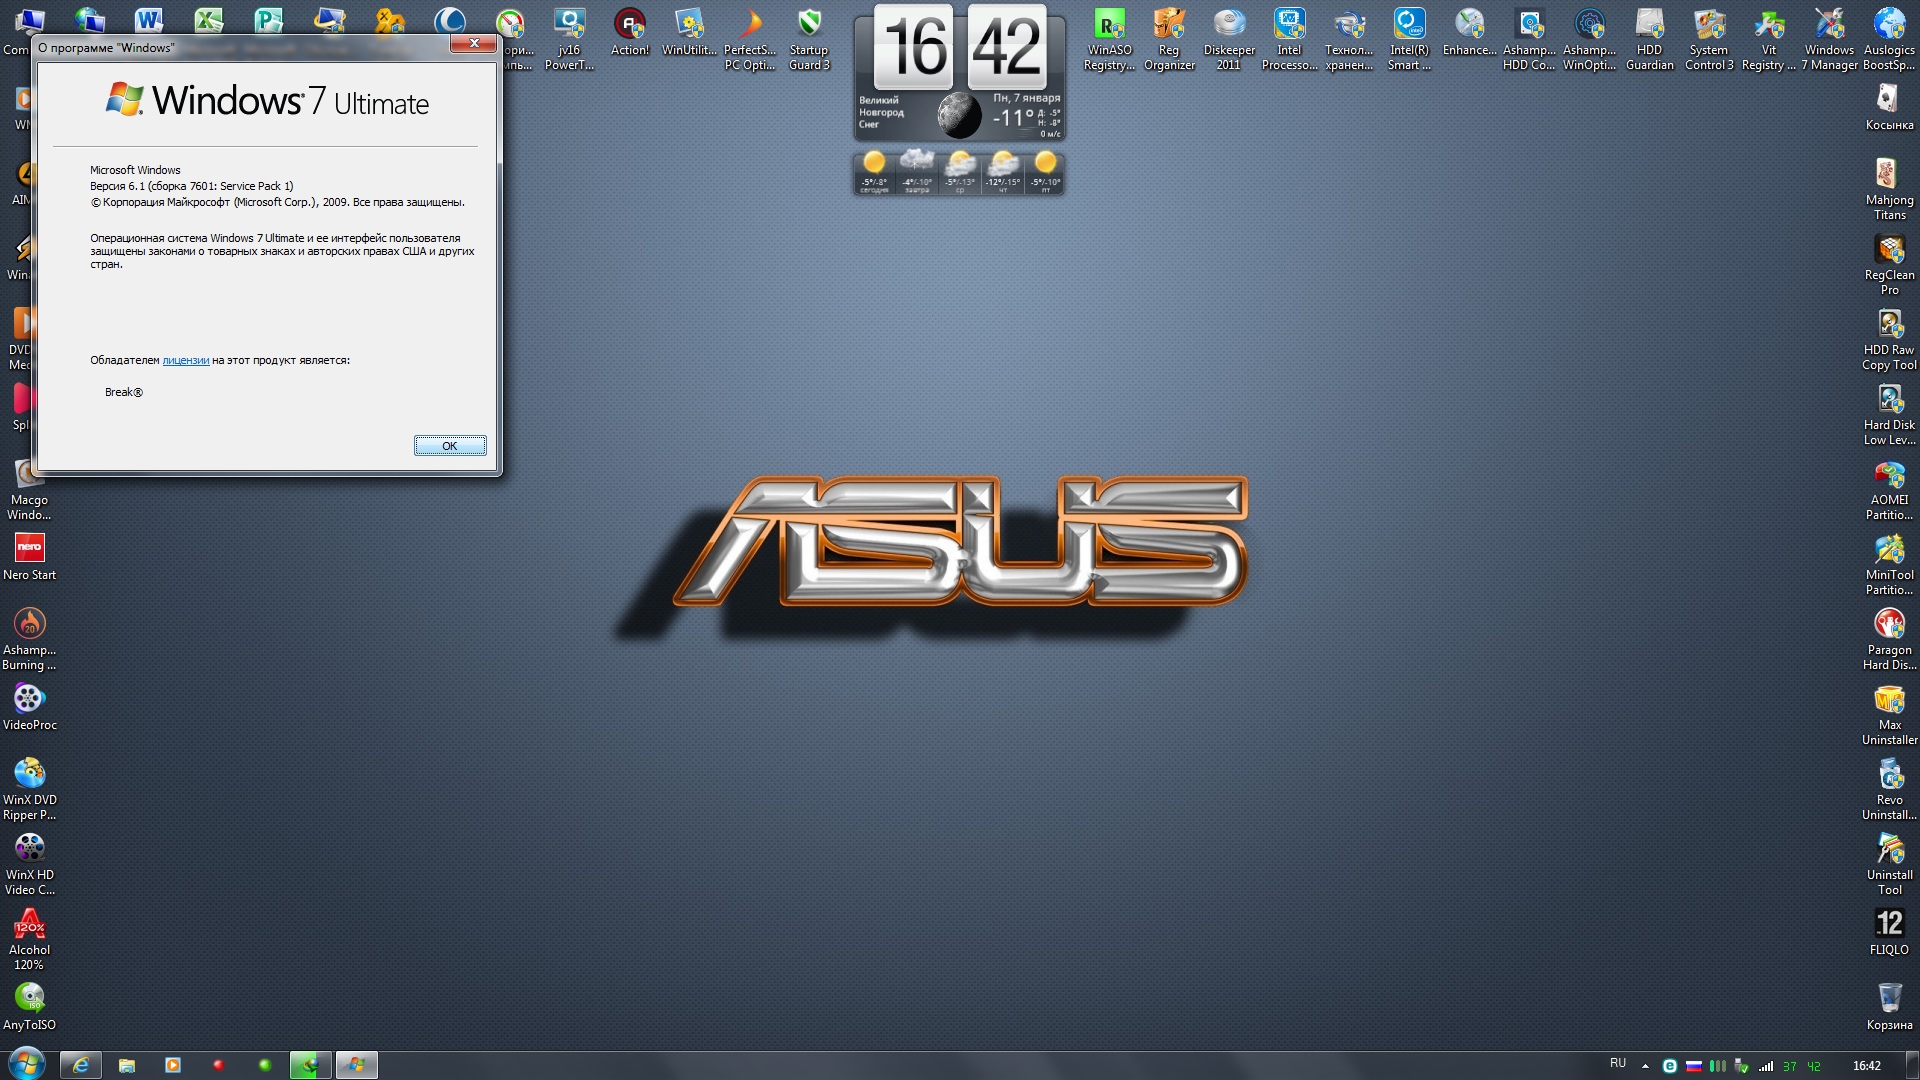Open Intel Processor utility icon
Image resolution: width=1920 pixels, height=1080 pixels.
pyautogui.click(x=1289, y=40)
